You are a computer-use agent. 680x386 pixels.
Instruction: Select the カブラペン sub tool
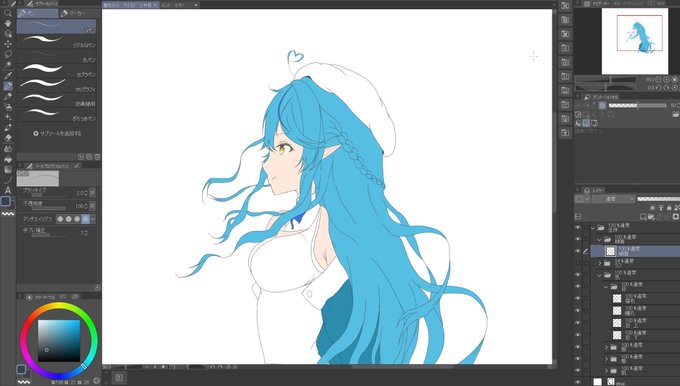pos(56,71)
